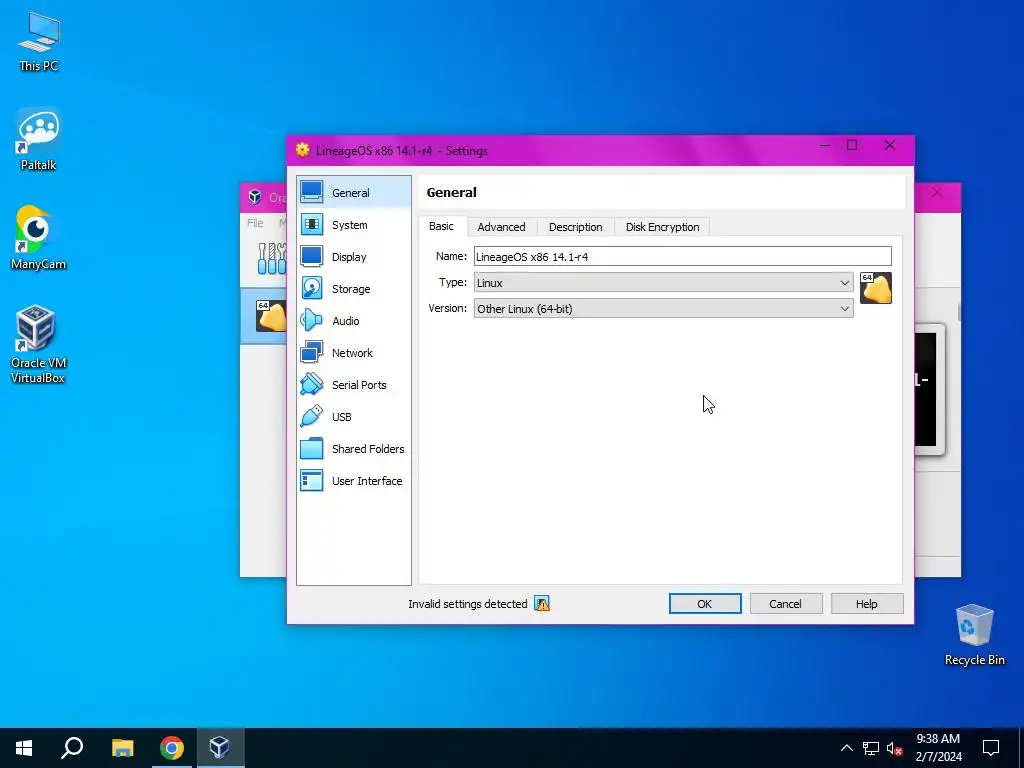The image size is (1024, 768).
Task: Select the Recycle Bin desktop icon
Action: click(x=974, y=635)
